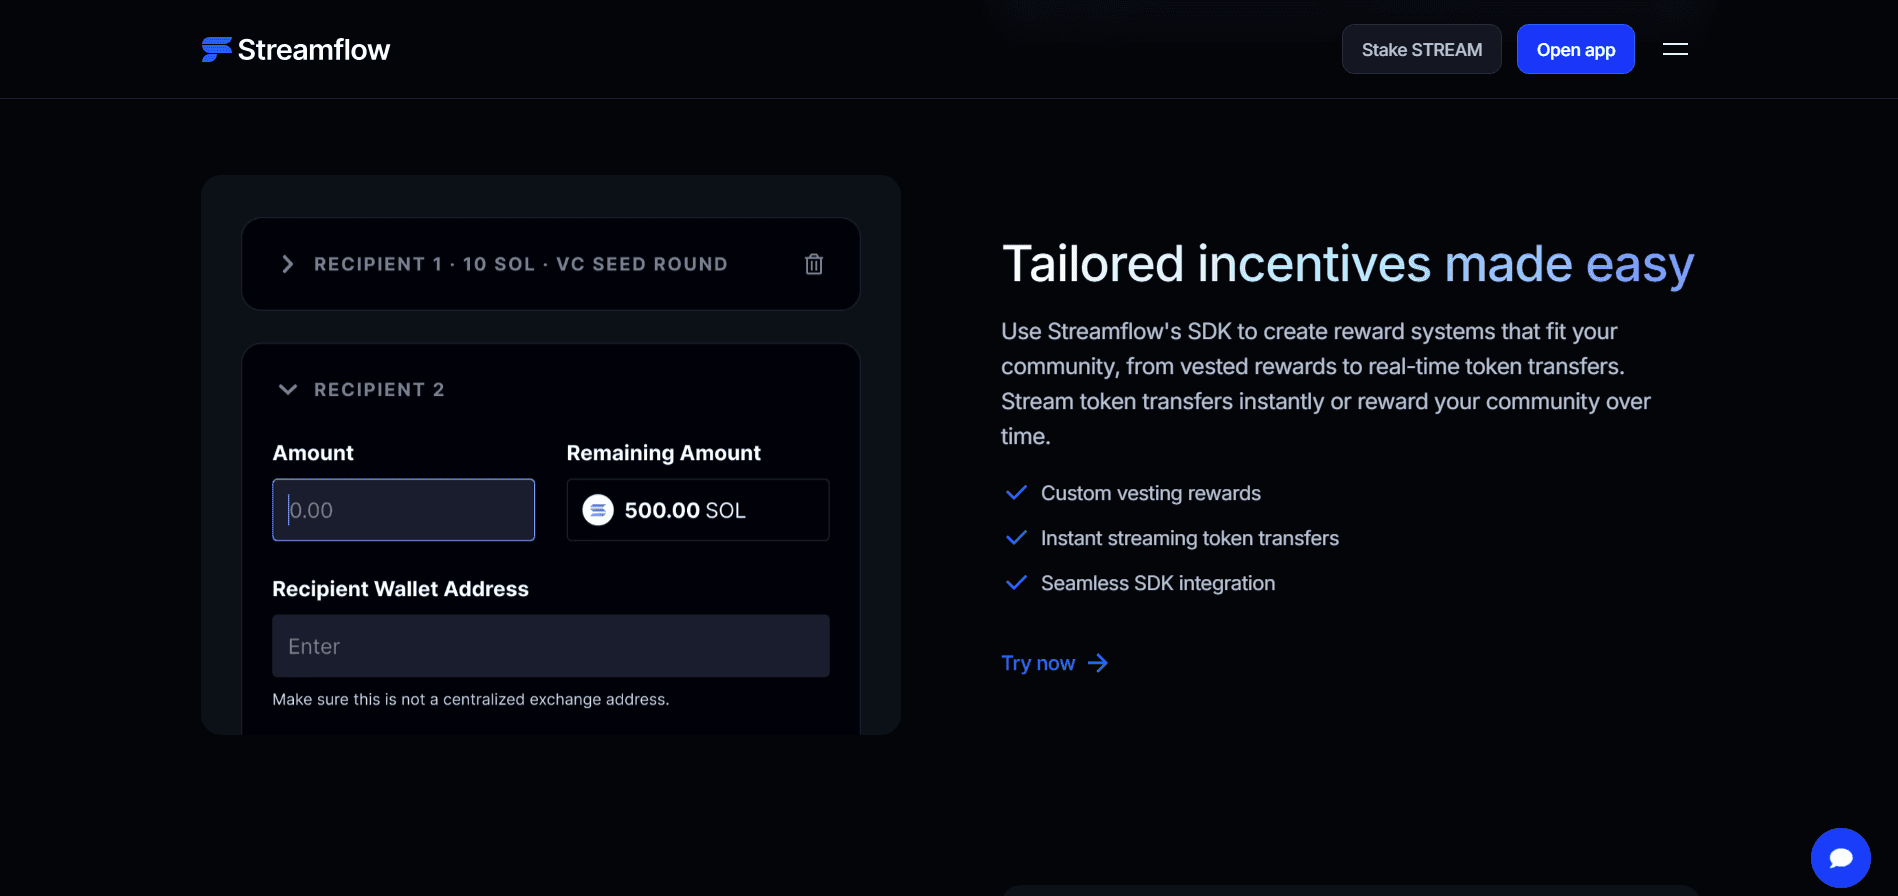Screen dimensions: 1898x896
Task: Click the Streamflow logo icon
Action: coord(216,49)
